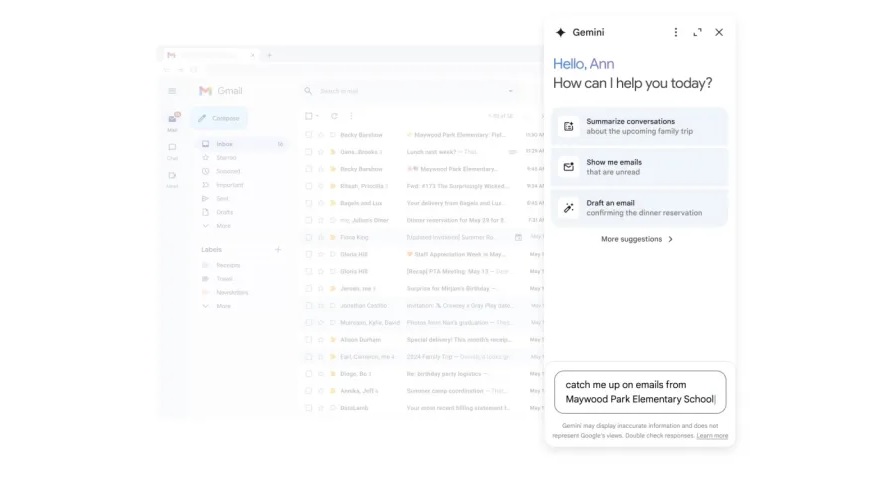
Task: Select Show me emails that are unread
Action: click(x=640, y=167)
